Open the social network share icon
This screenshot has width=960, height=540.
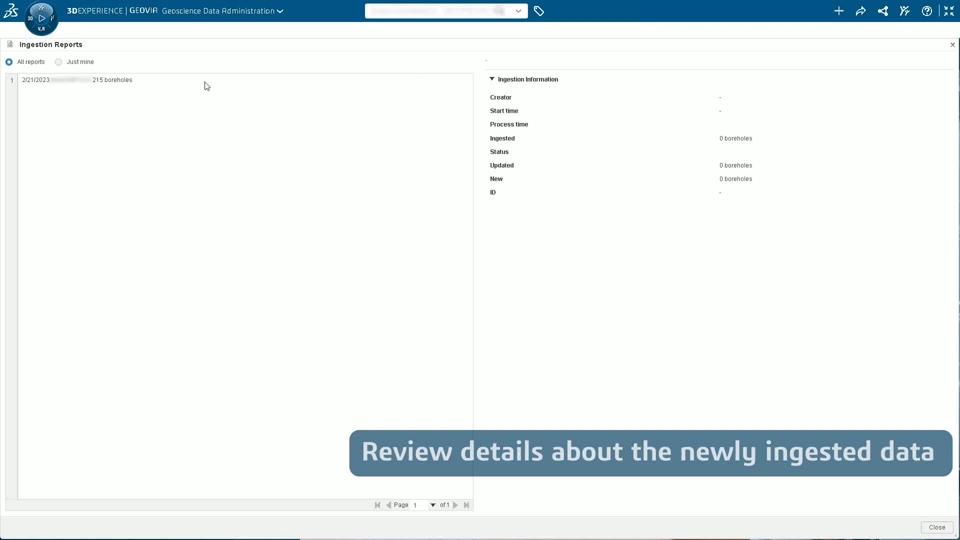(883, 11)
